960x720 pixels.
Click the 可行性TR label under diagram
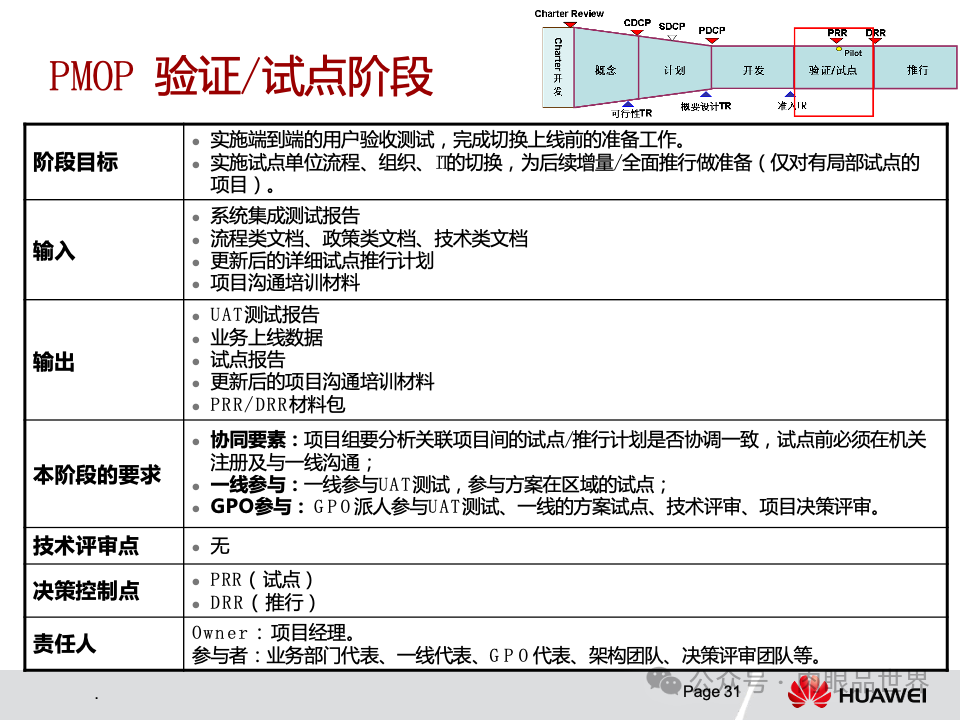click(x=631, y=113)
